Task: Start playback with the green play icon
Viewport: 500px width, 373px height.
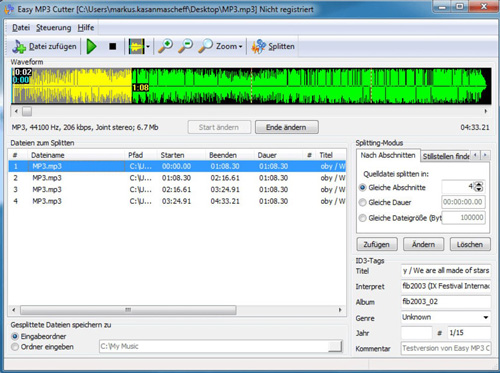Action: (91, 46)
